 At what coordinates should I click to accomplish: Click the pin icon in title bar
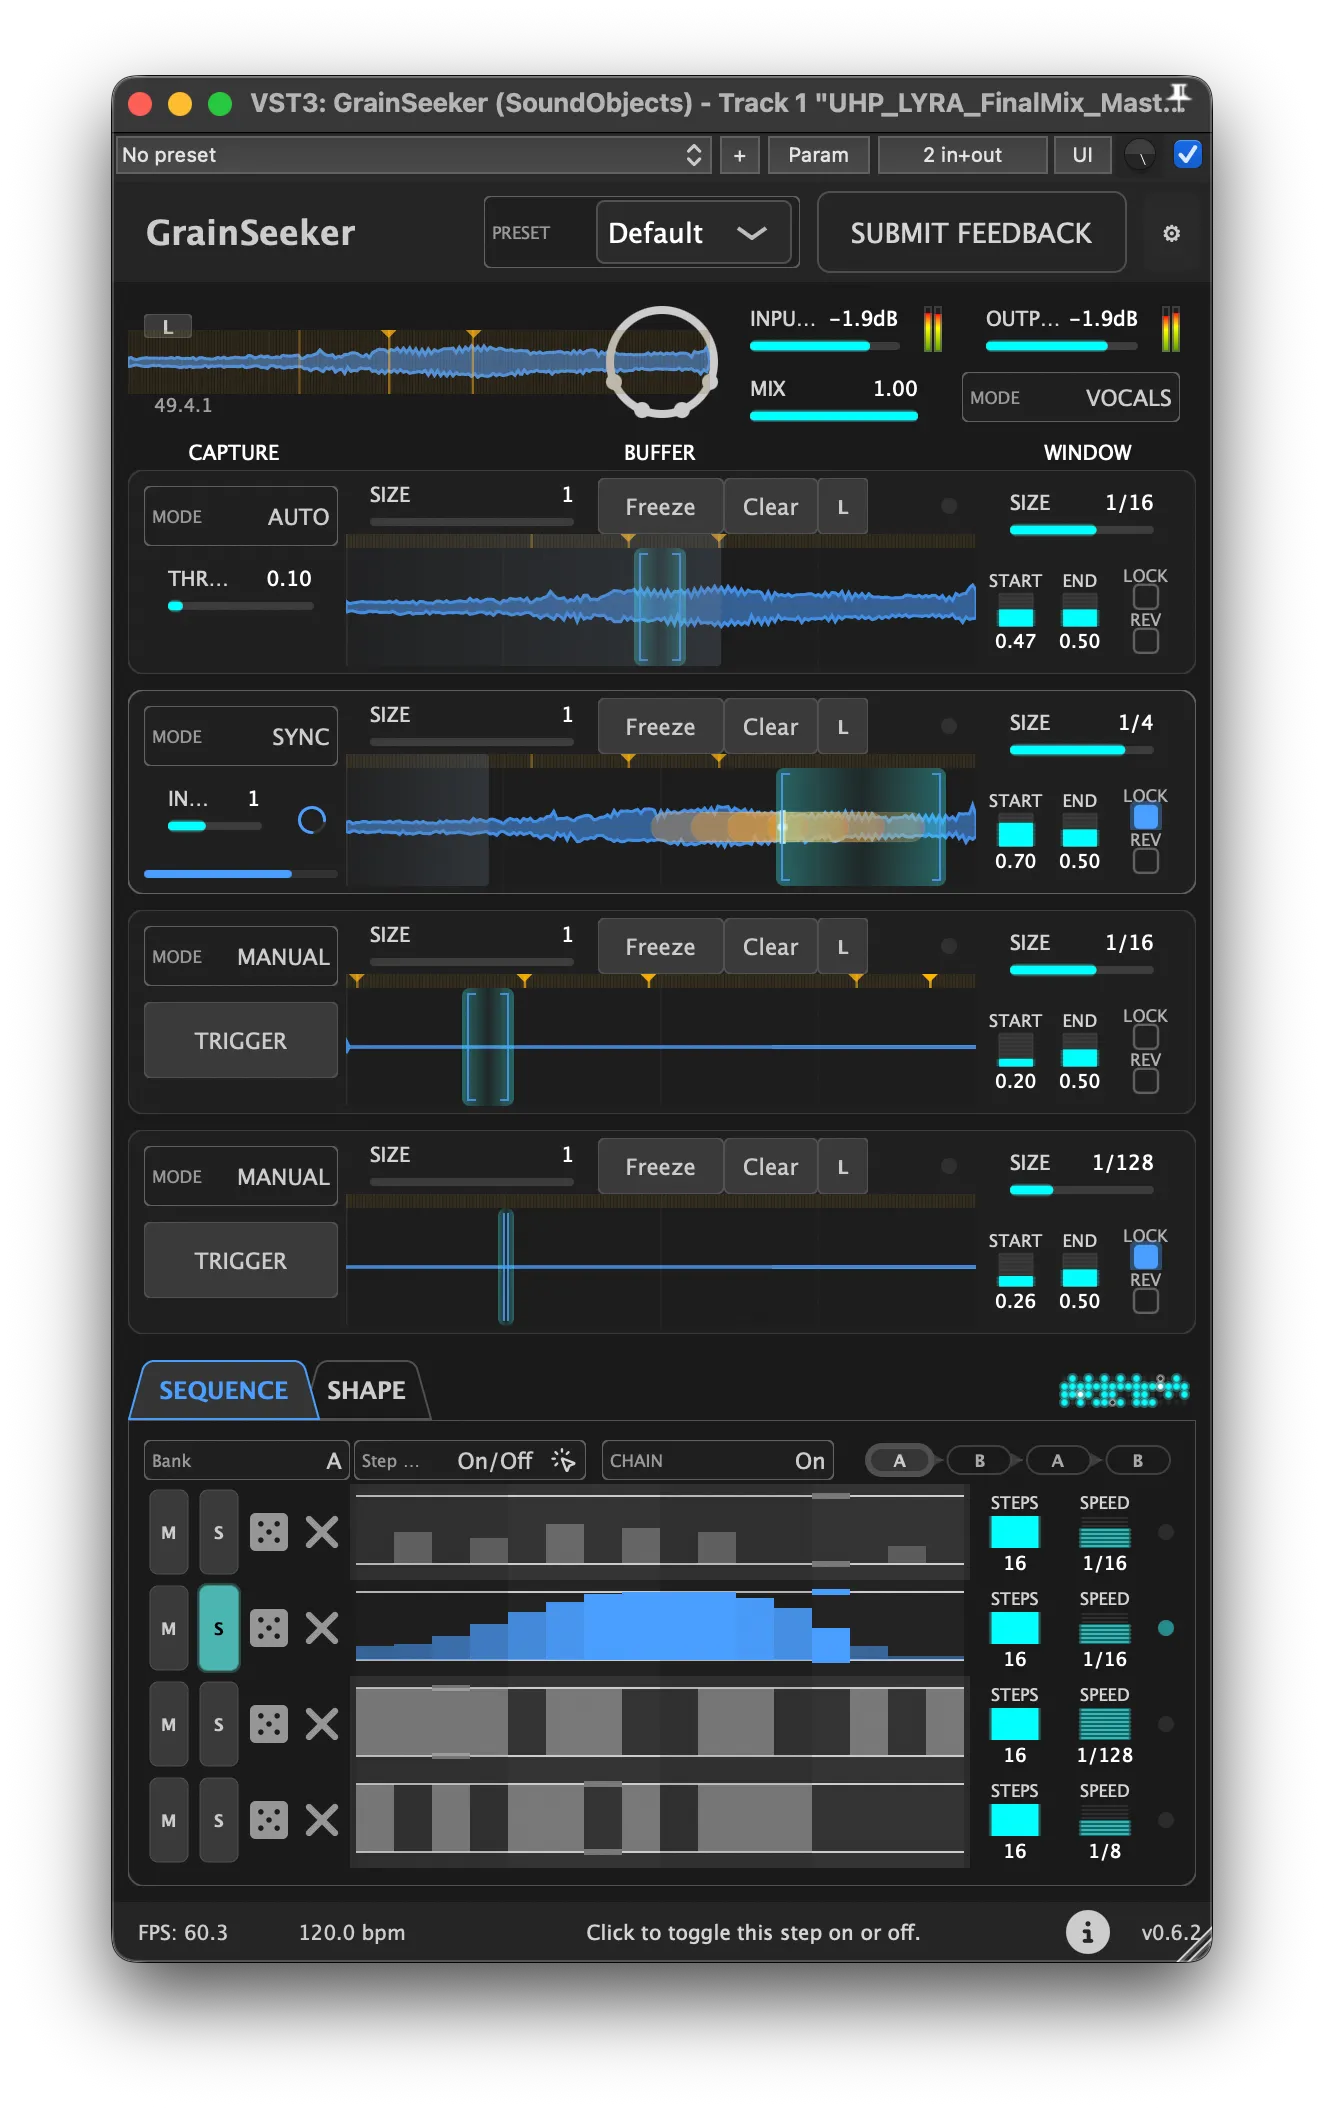[x=1180, y=98]
